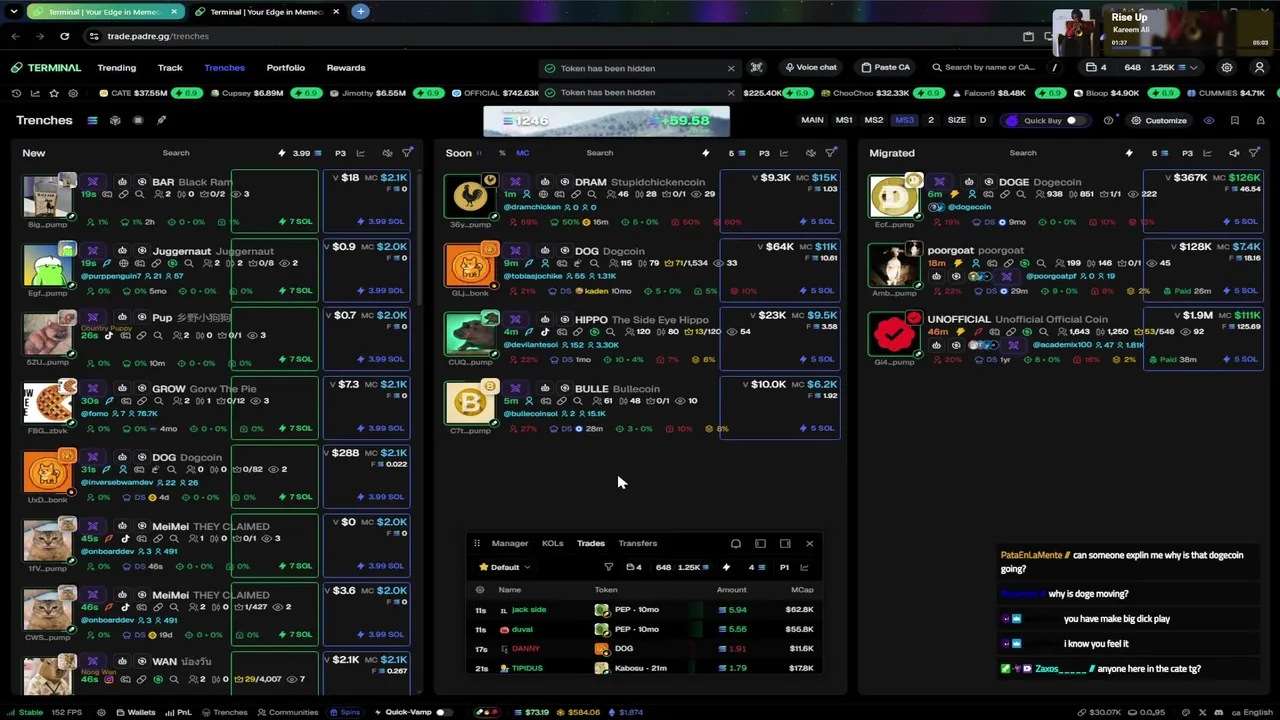Open the Default preset dropdown in trades panel
This screenshot has height=720, width=1280.
(x=505, y=567)
